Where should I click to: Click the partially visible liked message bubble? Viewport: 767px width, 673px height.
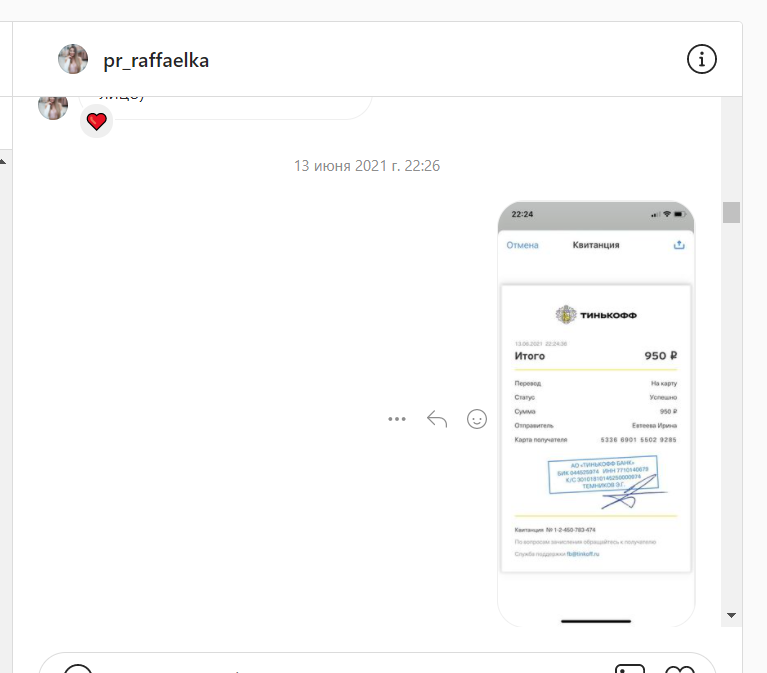coord(226,108)
